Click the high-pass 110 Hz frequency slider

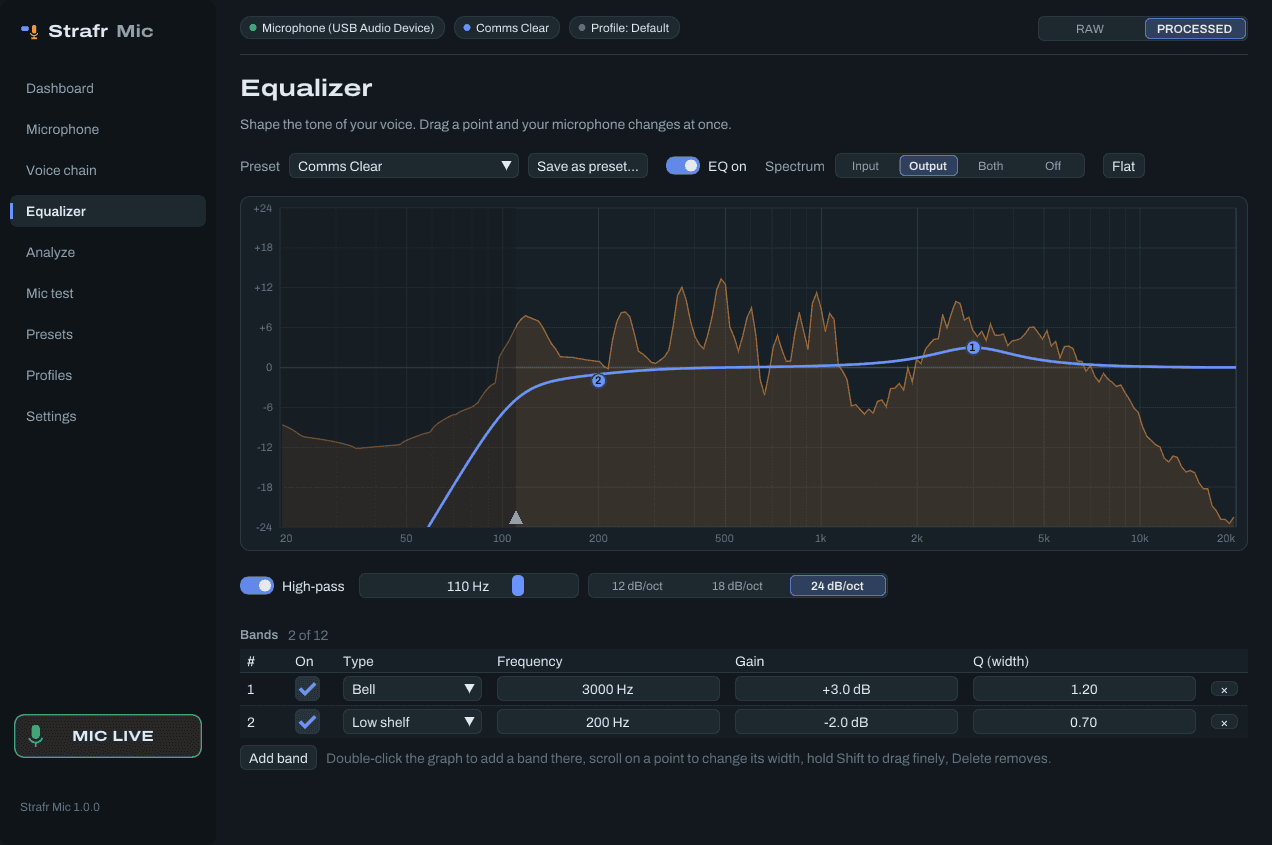pos(468,586)
